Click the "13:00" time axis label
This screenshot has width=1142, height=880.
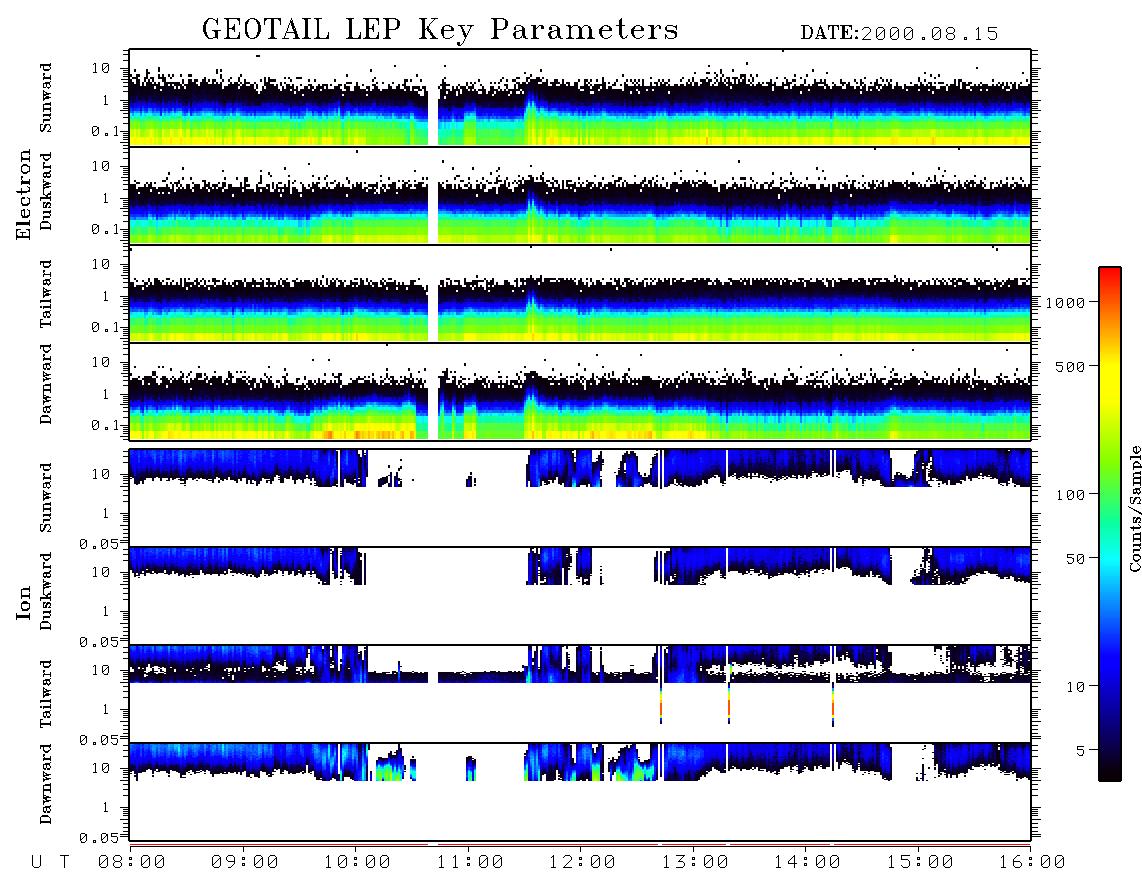(x=695, y=862)
